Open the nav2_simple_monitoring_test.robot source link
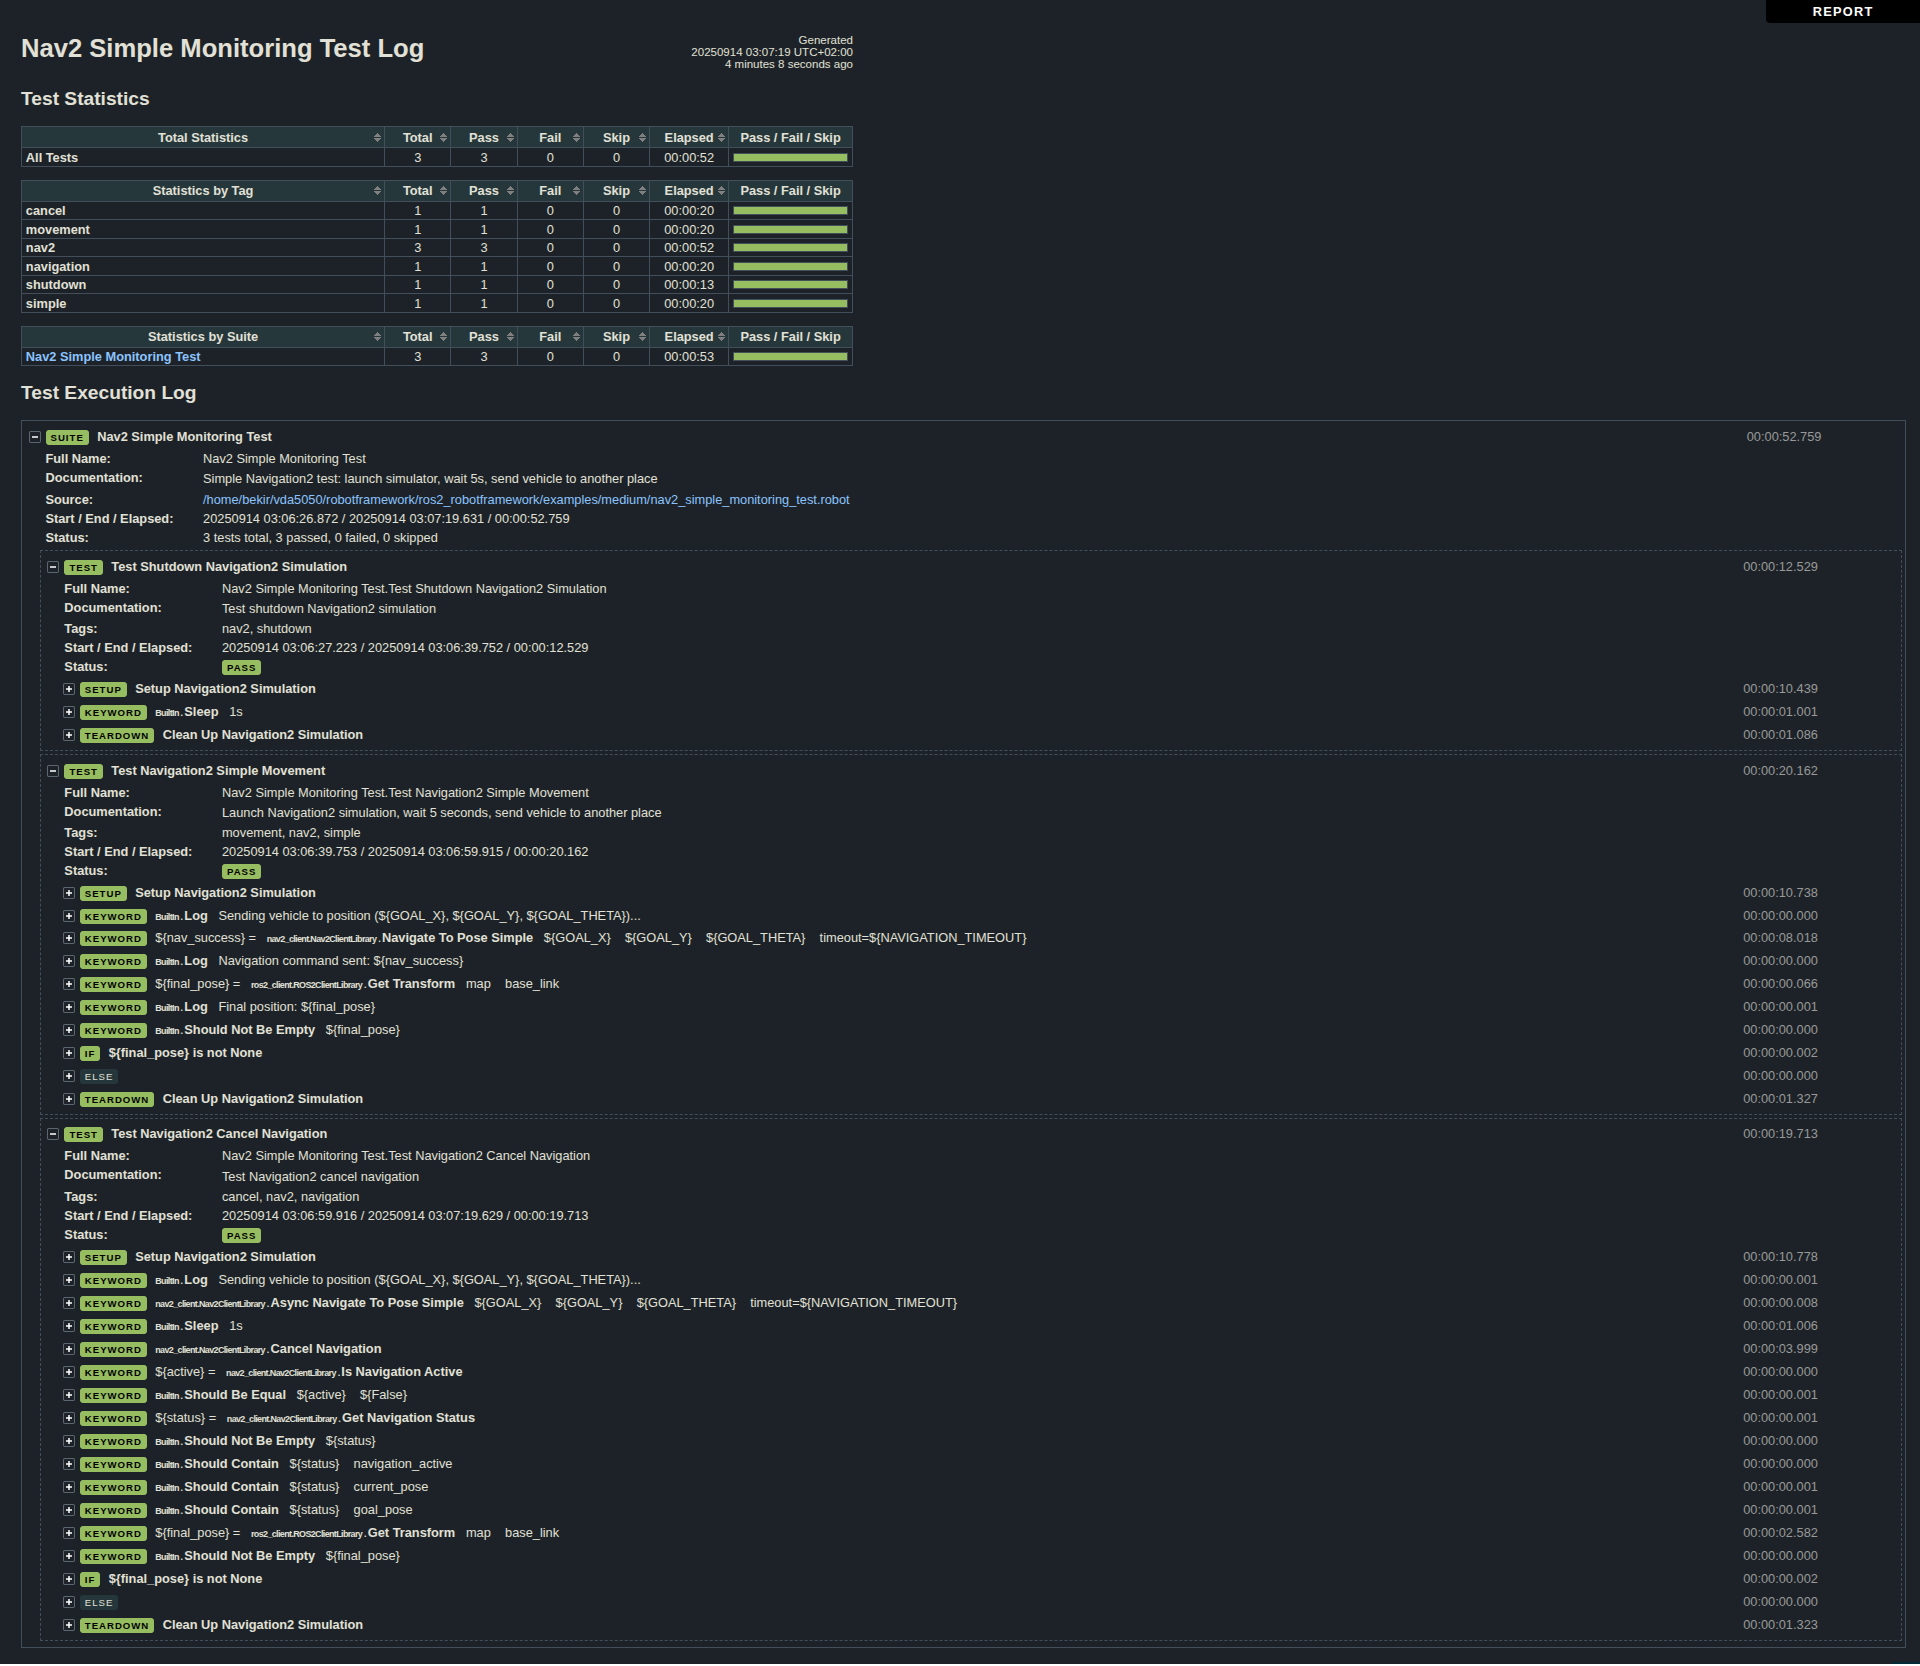 tap(526, 499)
